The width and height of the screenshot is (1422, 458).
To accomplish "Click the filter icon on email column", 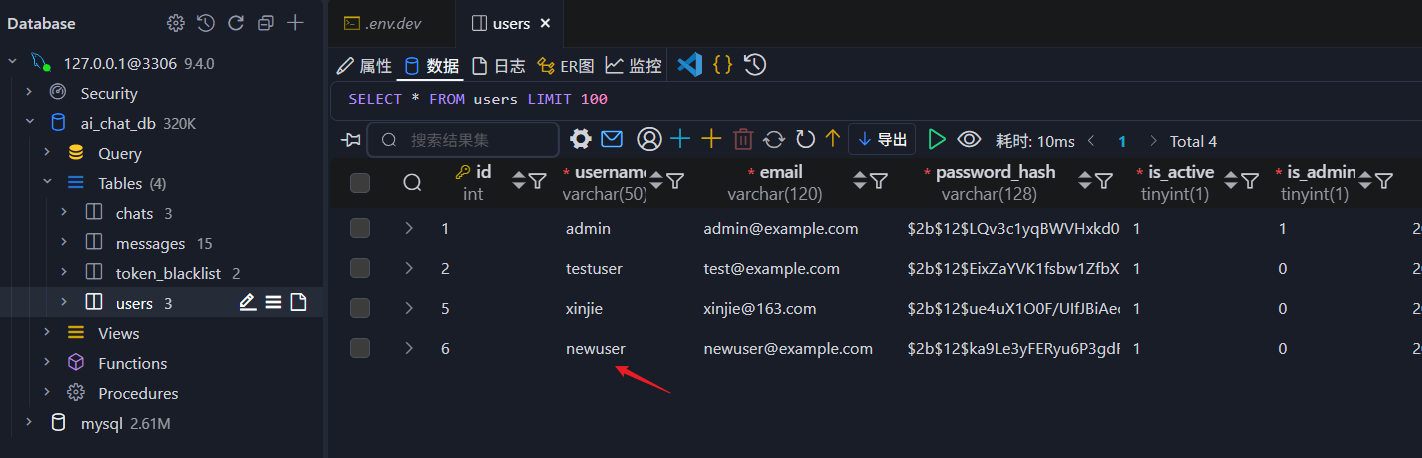I will click(879, 181).
